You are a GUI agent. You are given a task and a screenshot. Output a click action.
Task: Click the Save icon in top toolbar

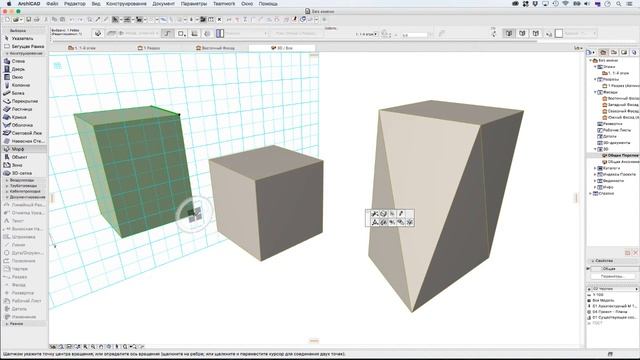[29, 20]
